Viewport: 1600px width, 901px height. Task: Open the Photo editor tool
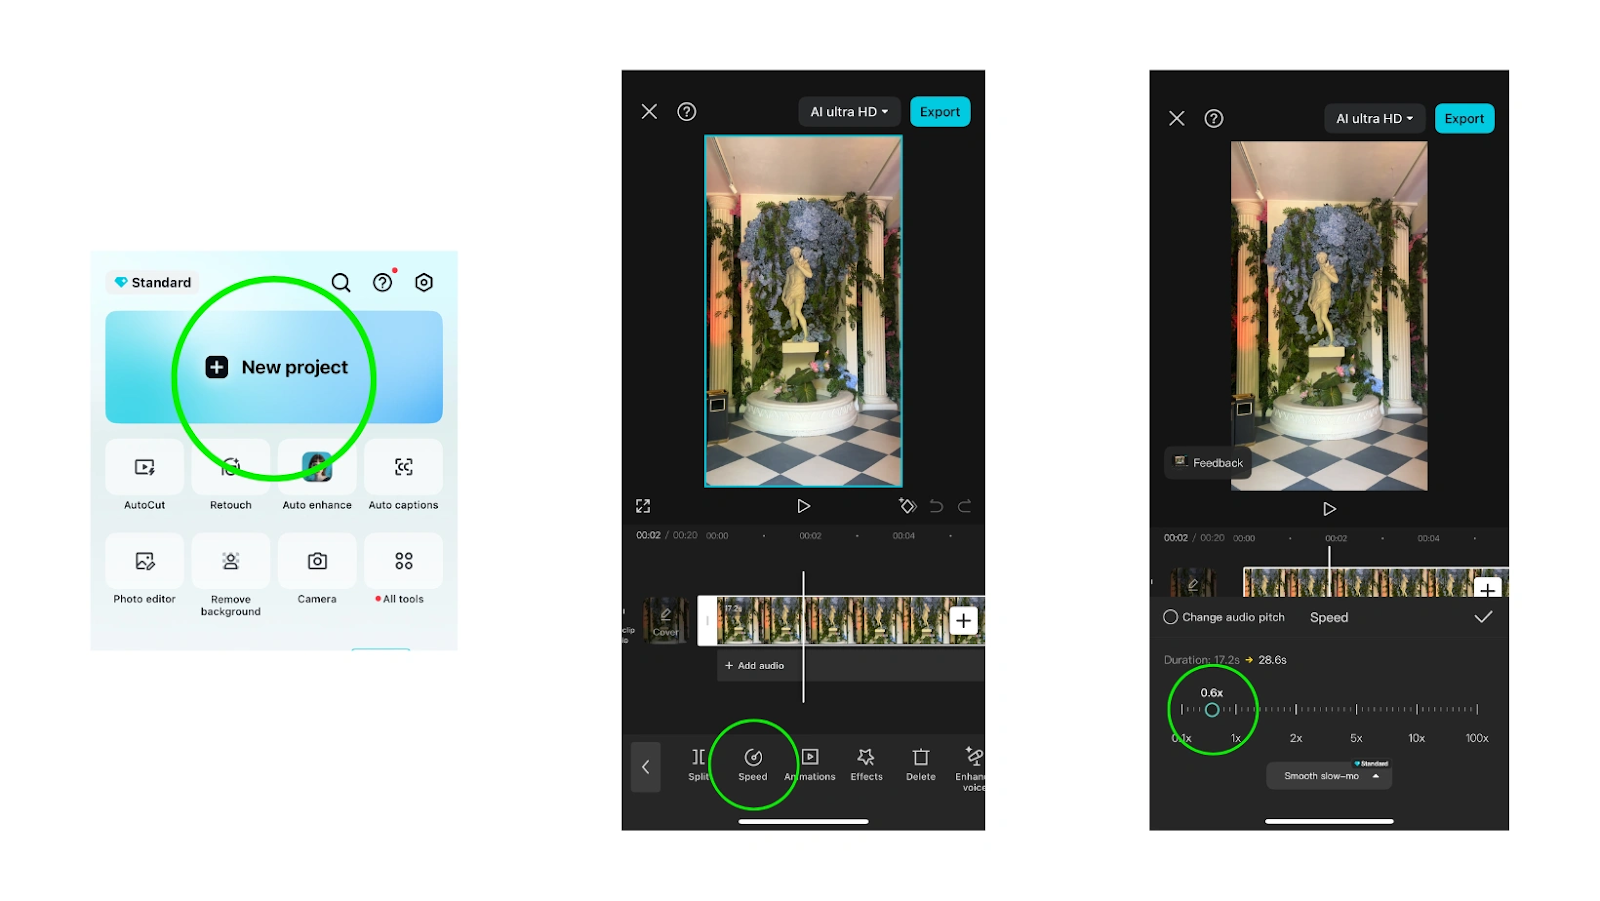coord(145,571)
